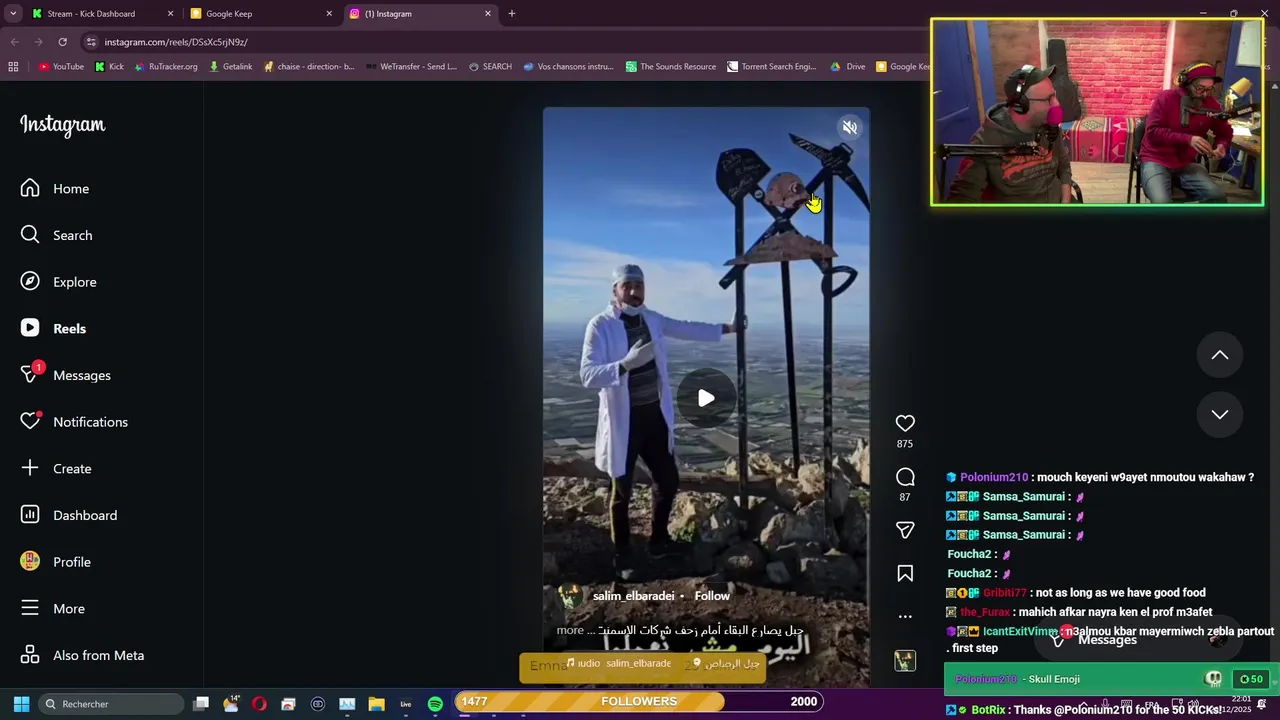Unmute the reel with the speaker icon

[x=849, y=128]
